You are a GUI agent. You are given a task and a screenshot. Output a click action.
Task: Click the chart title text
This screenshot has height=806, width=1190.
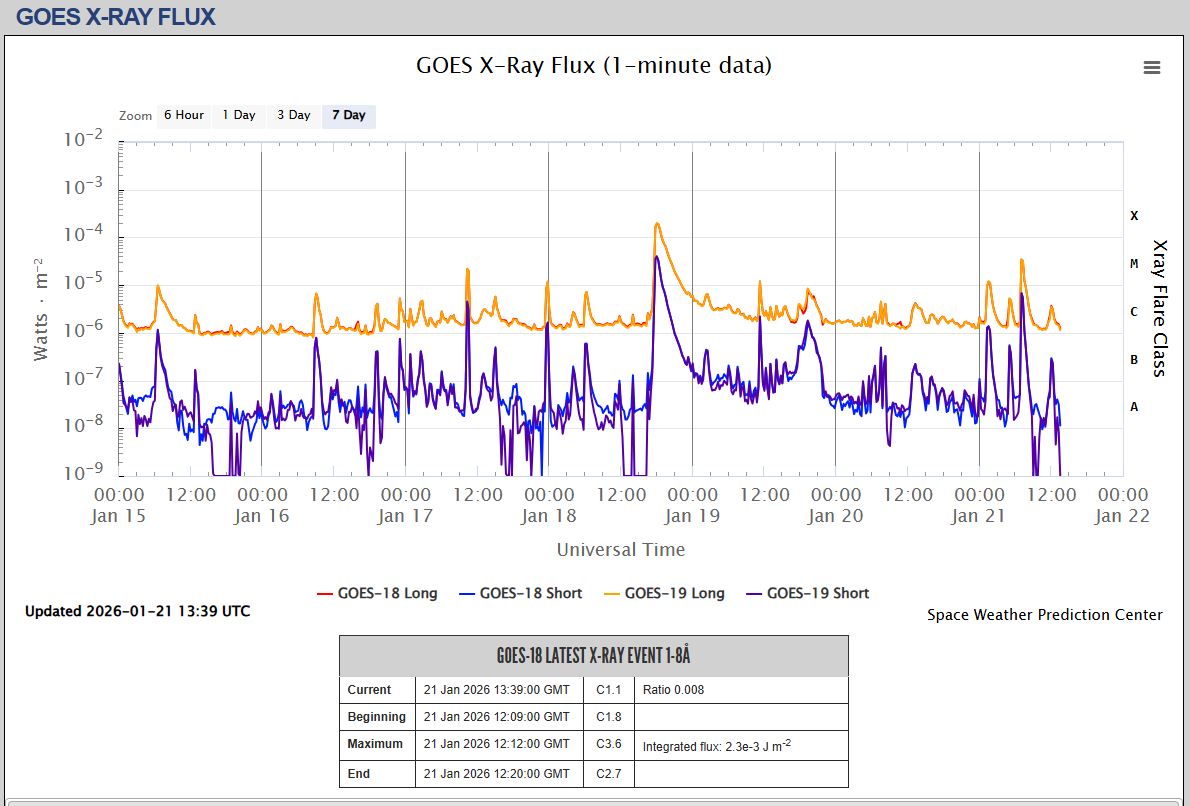pos(594,66)
